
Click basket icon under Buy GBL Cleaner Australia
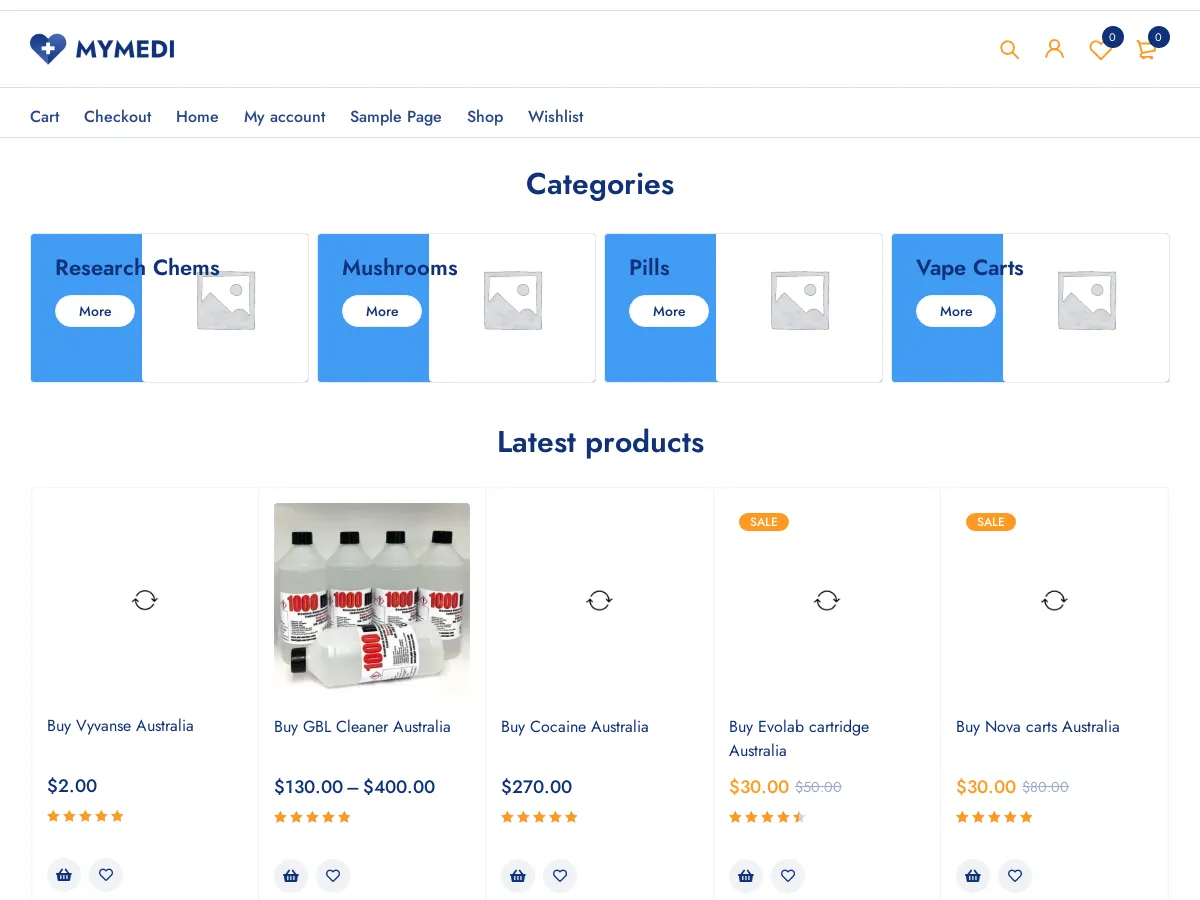(x=291, y=876)
